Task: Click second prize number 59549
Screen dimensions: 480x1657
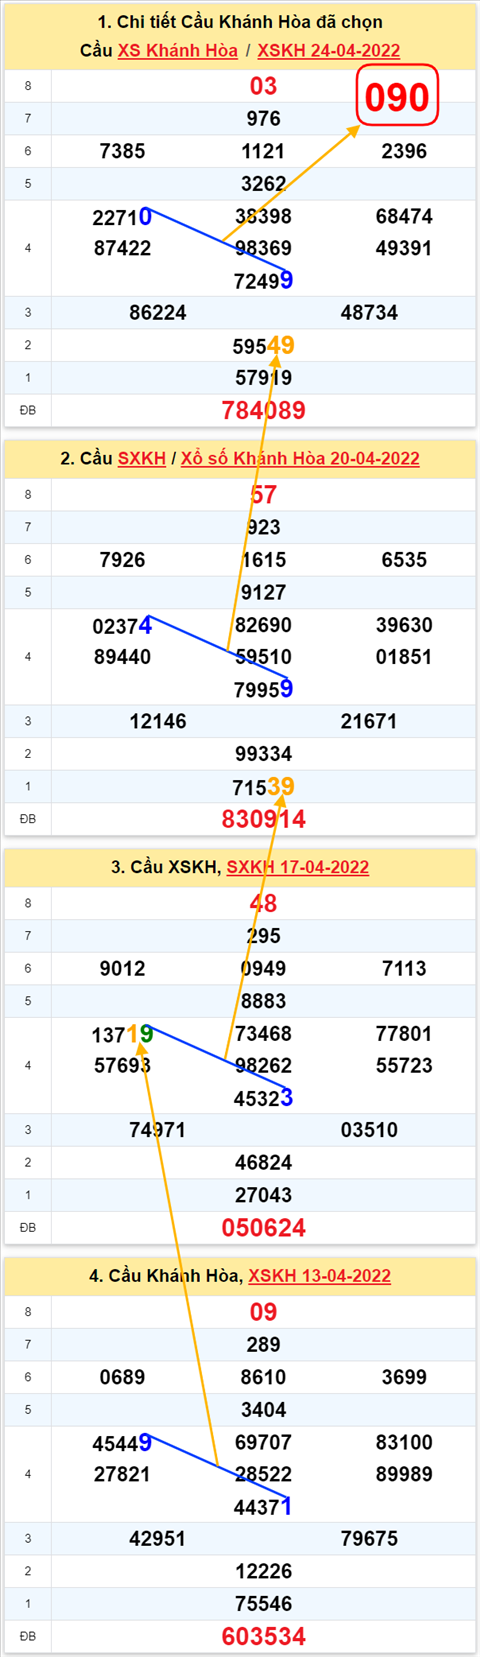Action: tap(264, 346)
